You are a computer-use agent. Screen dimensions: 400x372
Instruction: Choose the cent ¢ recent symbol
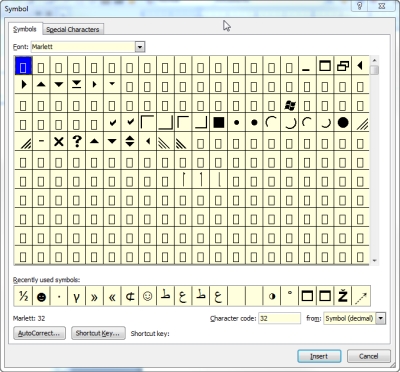tap(130, 296)
